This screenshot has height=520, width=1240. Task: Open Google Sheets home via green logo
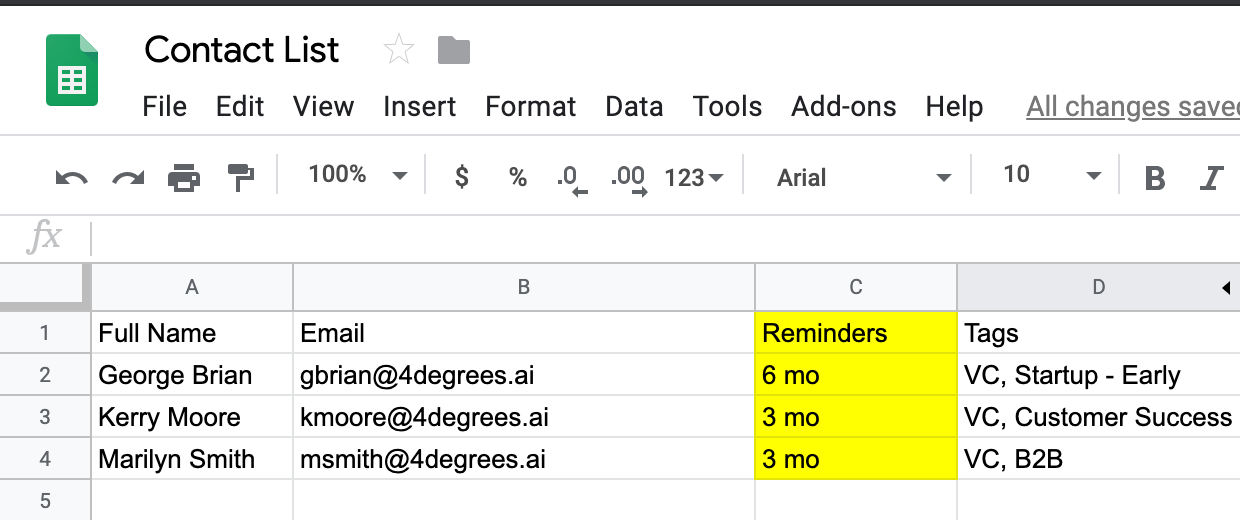coord(72,70)
